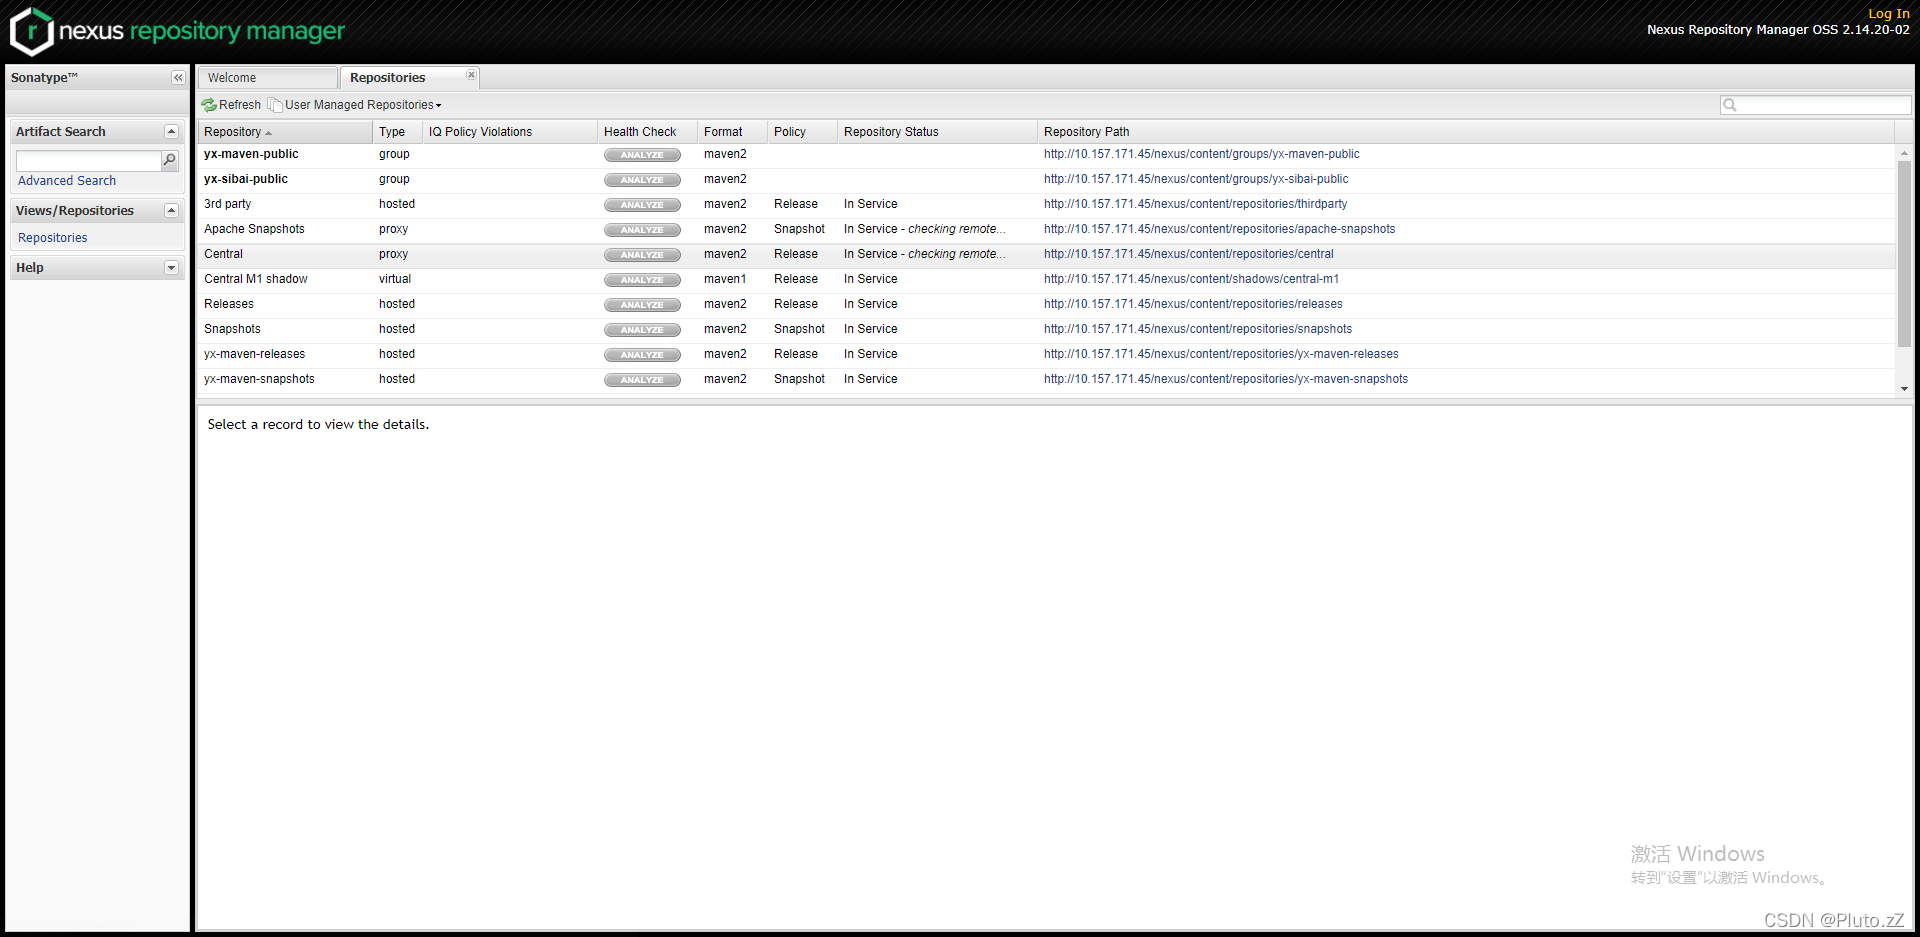
Task: Select the Central M1 shadow row
Action: 1046,280
